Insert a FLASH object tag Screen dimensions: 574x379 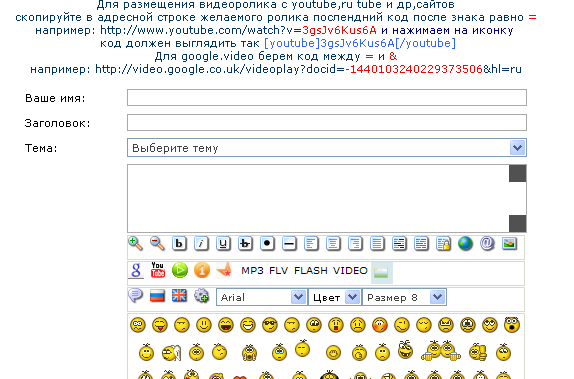pyautogui.click(x=311, y=271)
